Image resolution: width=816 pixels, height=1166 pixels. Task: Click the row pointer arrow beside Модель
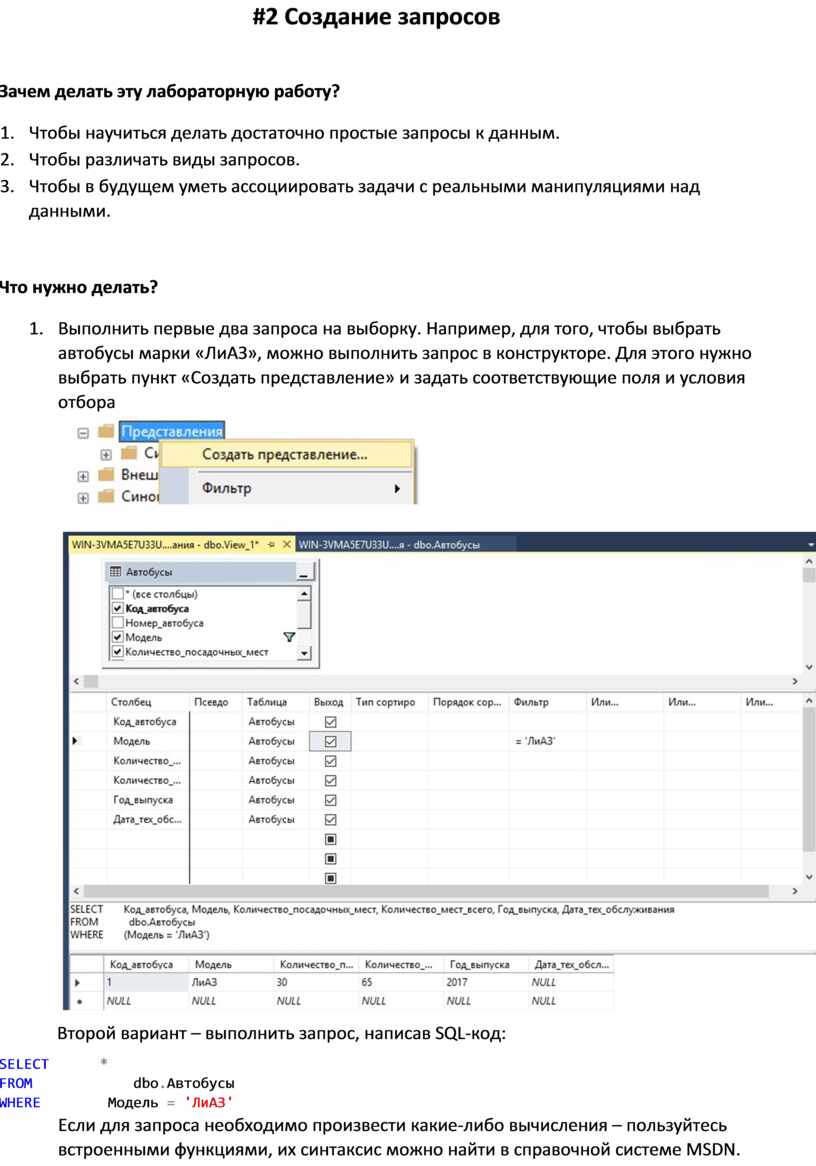coord(75,741)
